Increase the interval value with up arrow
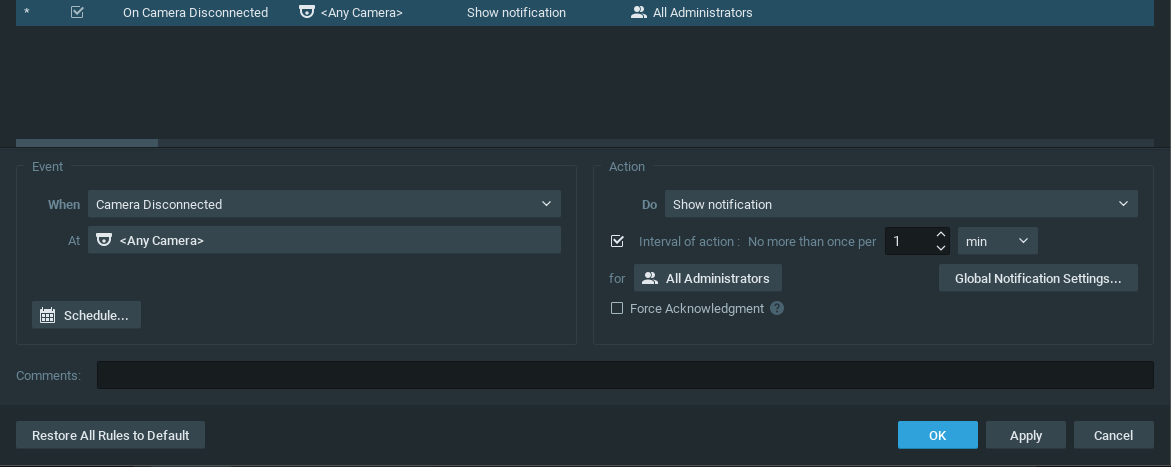Viewport: 1171px width, 467px height. click(940, 235)
